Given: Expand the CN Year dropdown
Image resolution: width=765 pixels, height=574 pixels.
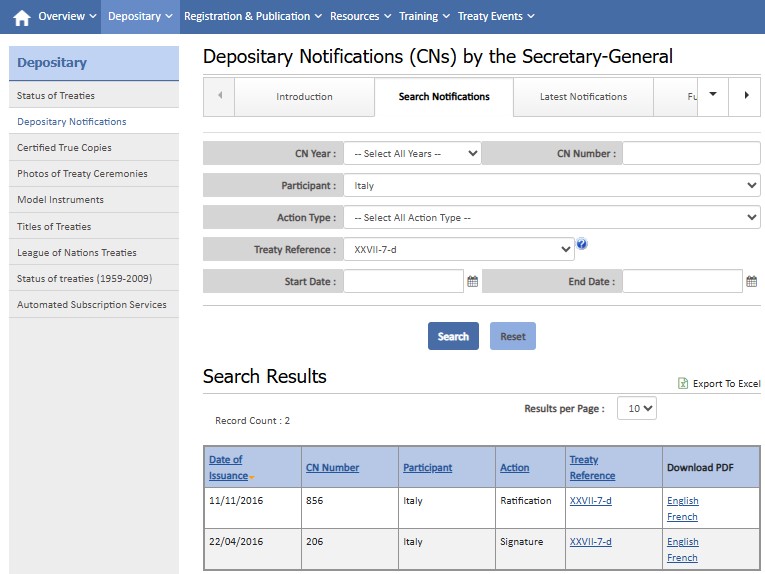Looking at the screenshot, I should tap(412, 154).
